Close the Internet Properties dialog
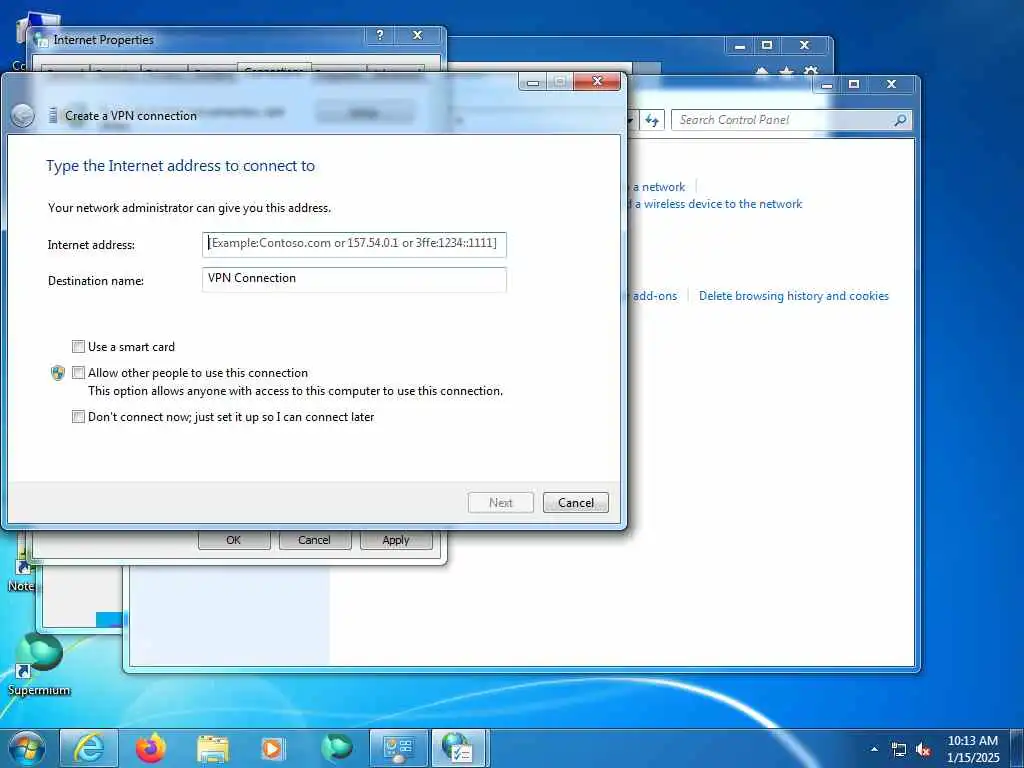This screenshot has height=768, width=1024. [x=417, y=35]
